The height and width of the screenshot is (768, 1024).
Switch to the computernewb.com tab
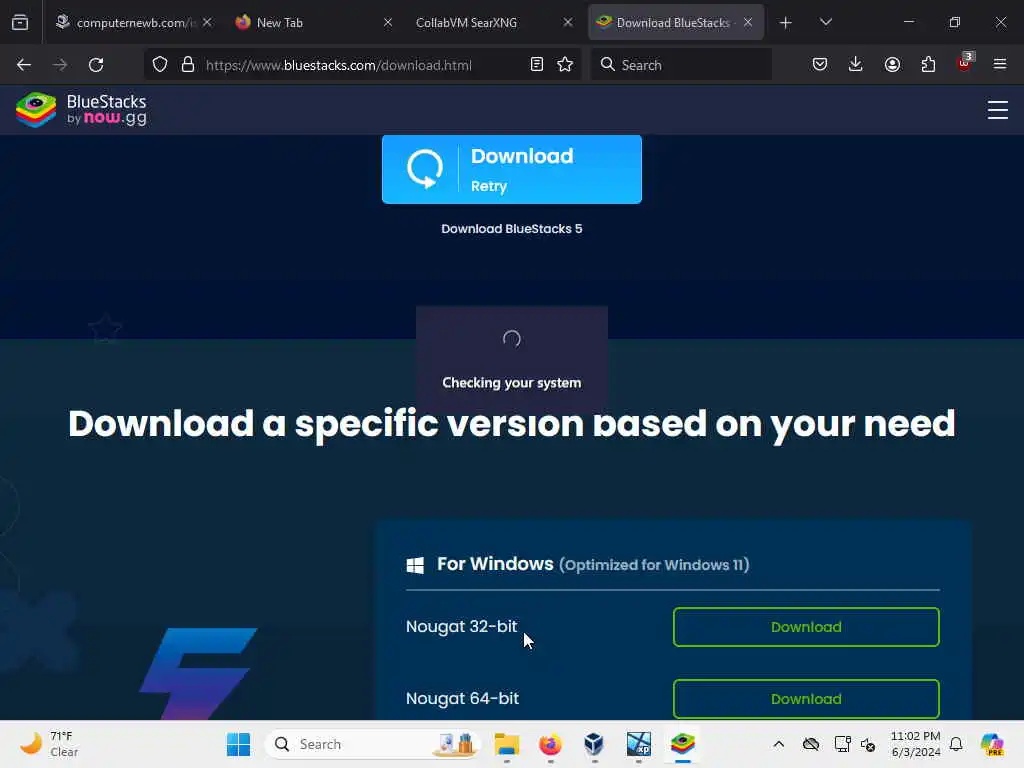tap(133, 22)
